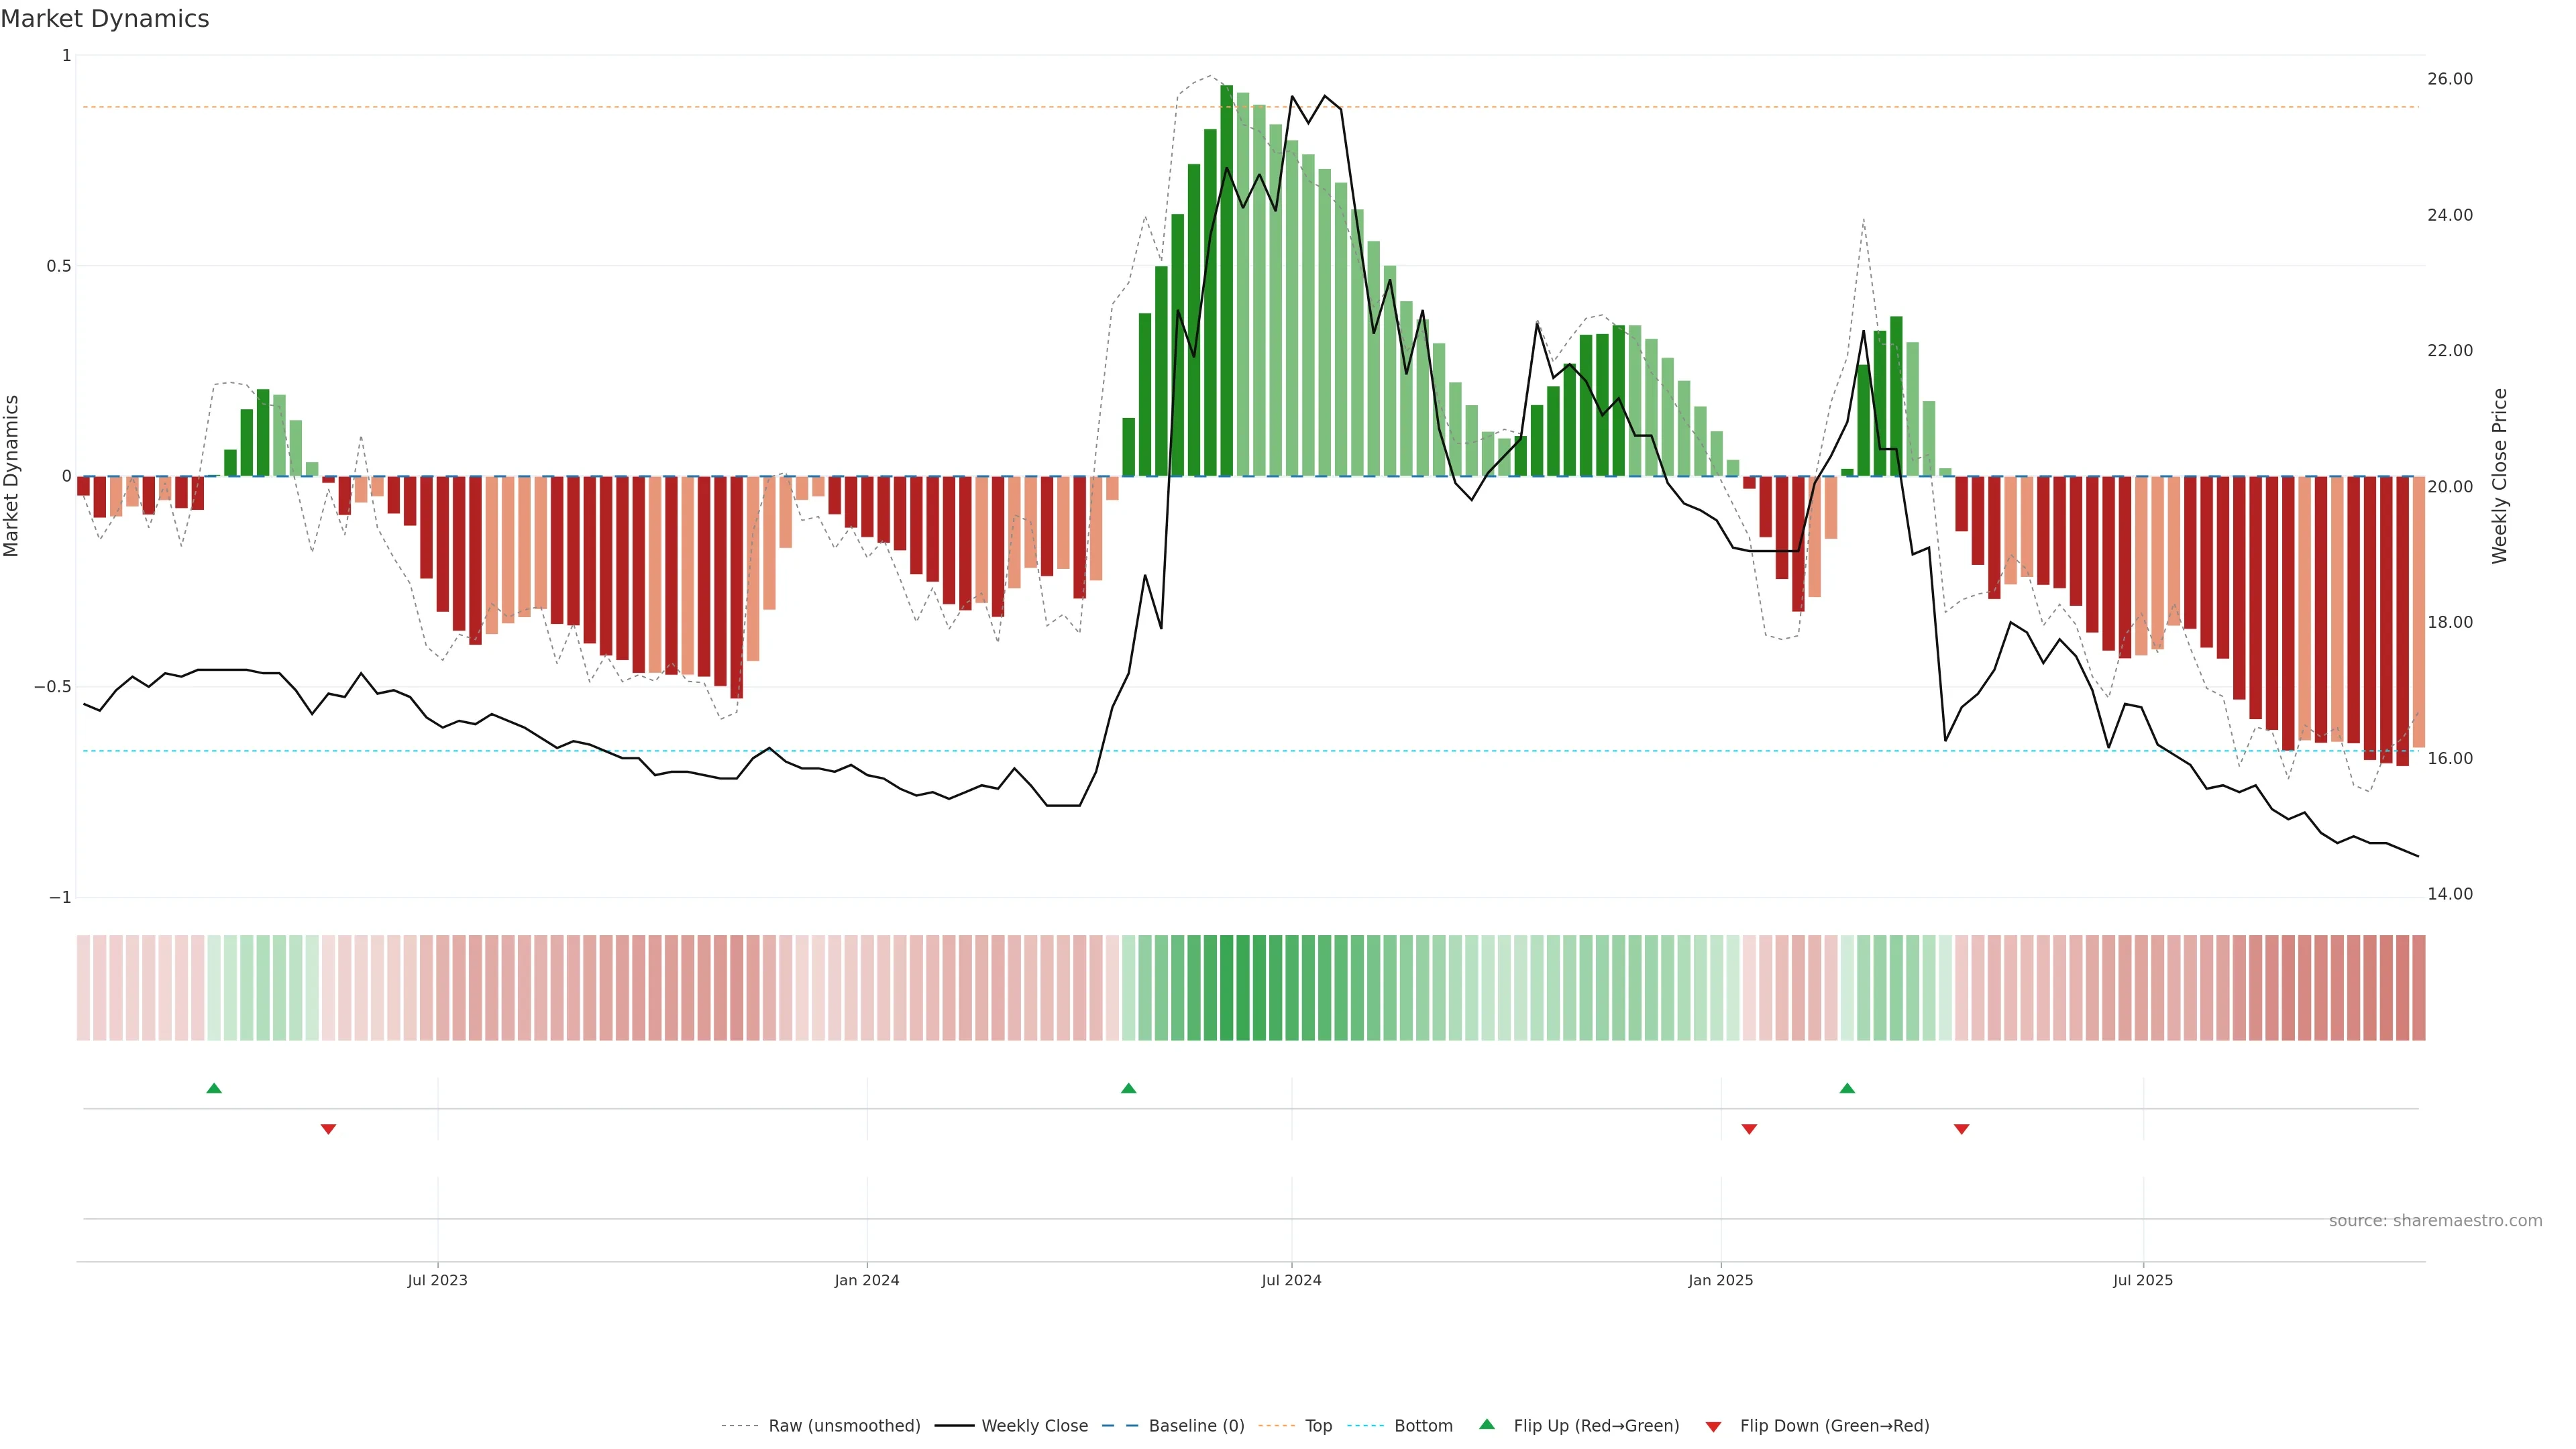2576x1449 pixels.
Task: Click the Weekly Close Price axis title
Action: click(x=2499, y=476)
